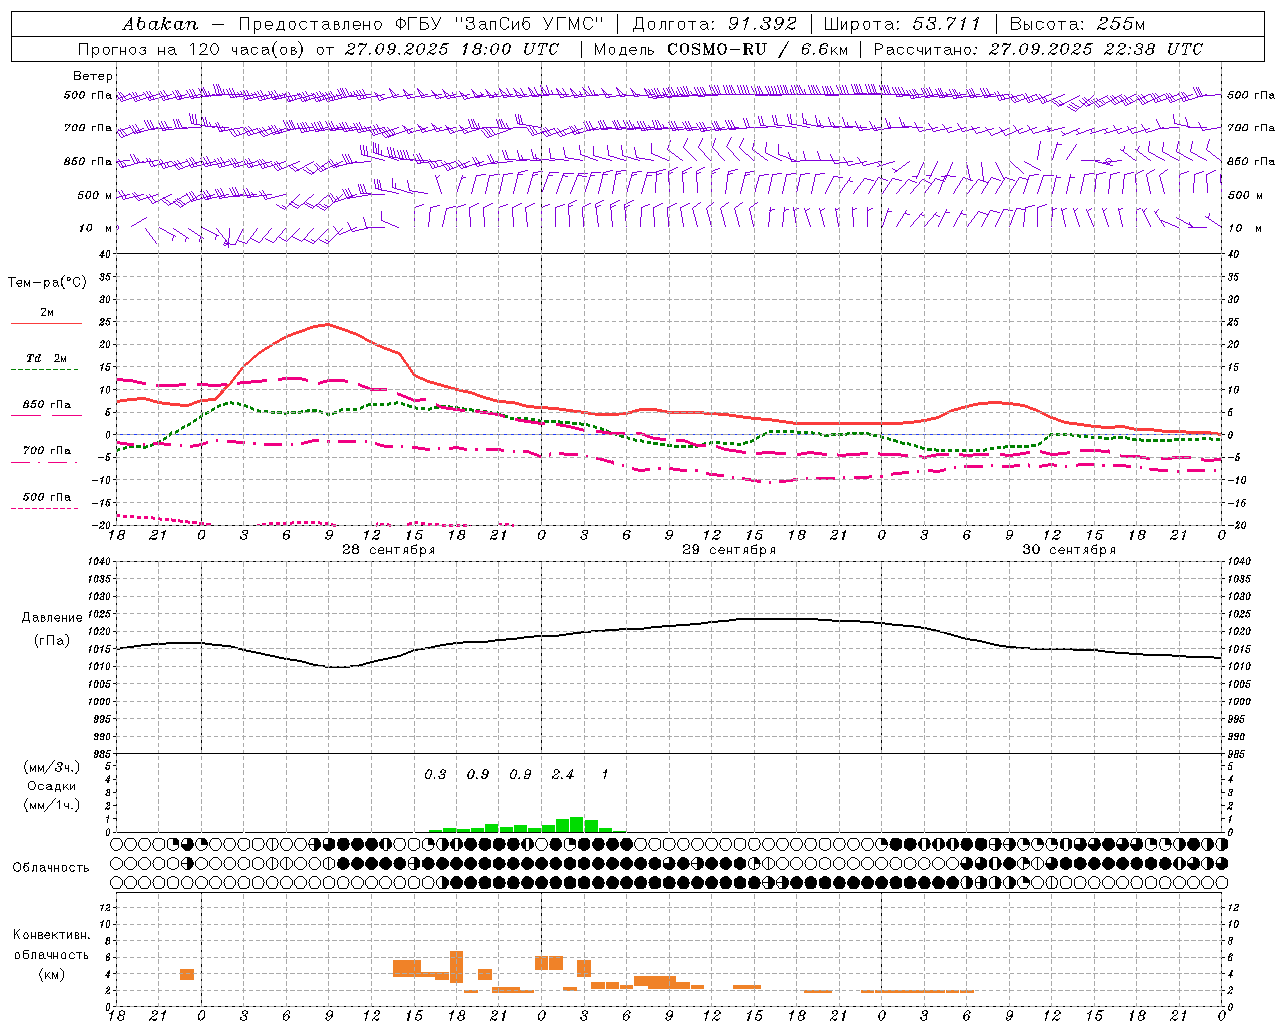Click the 30 сентября date label
The width and height of the screenshot is (1280, 1024).
pyautogui.click(x=1069, y=550)
